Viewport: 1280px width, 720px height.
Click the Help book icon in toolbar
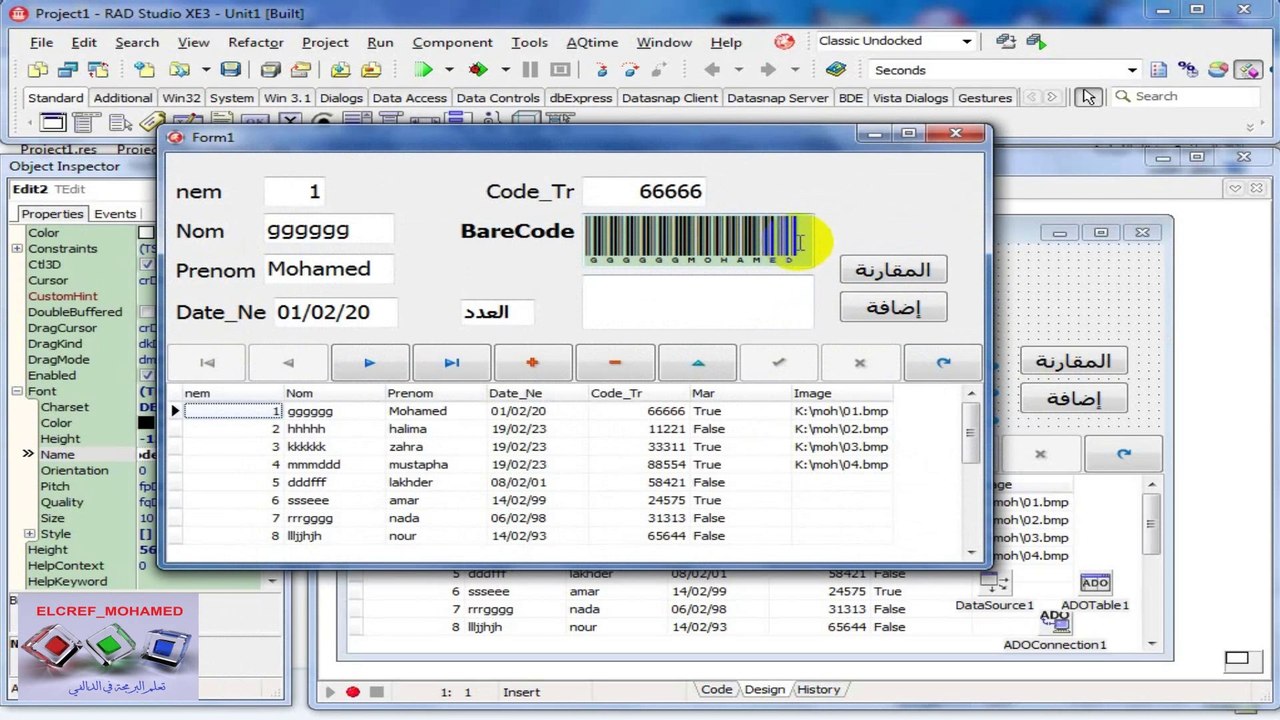click(836, 70)
